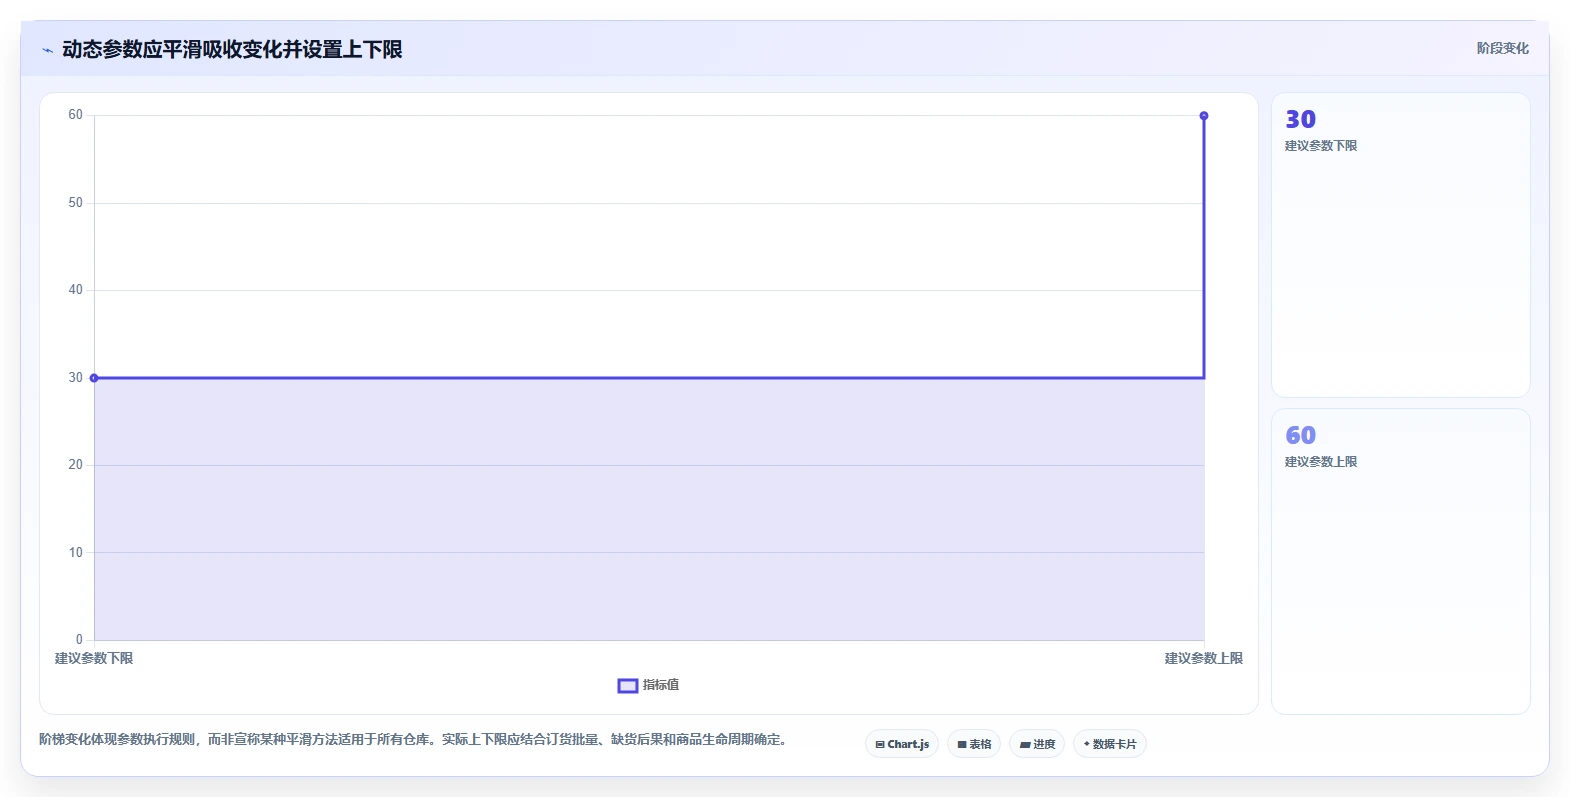This screenshot has height=797, width=1570.
Task: Click the footnote text starting 阶梯变化体现参数执行规则
Action: coord(414,740)
